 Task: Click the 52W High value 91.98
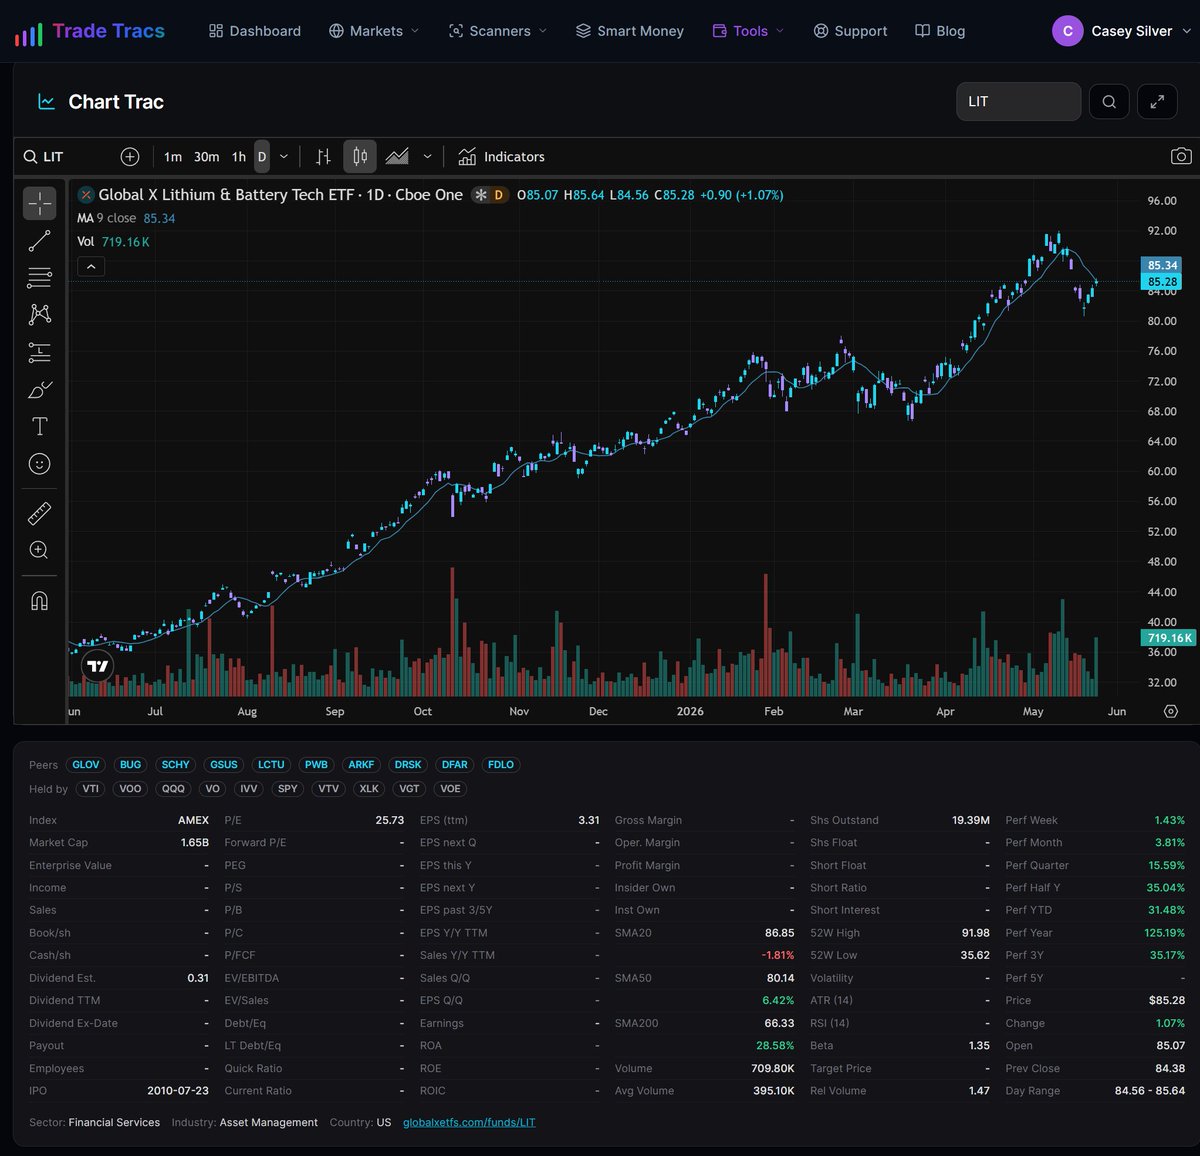click(975, 933)
